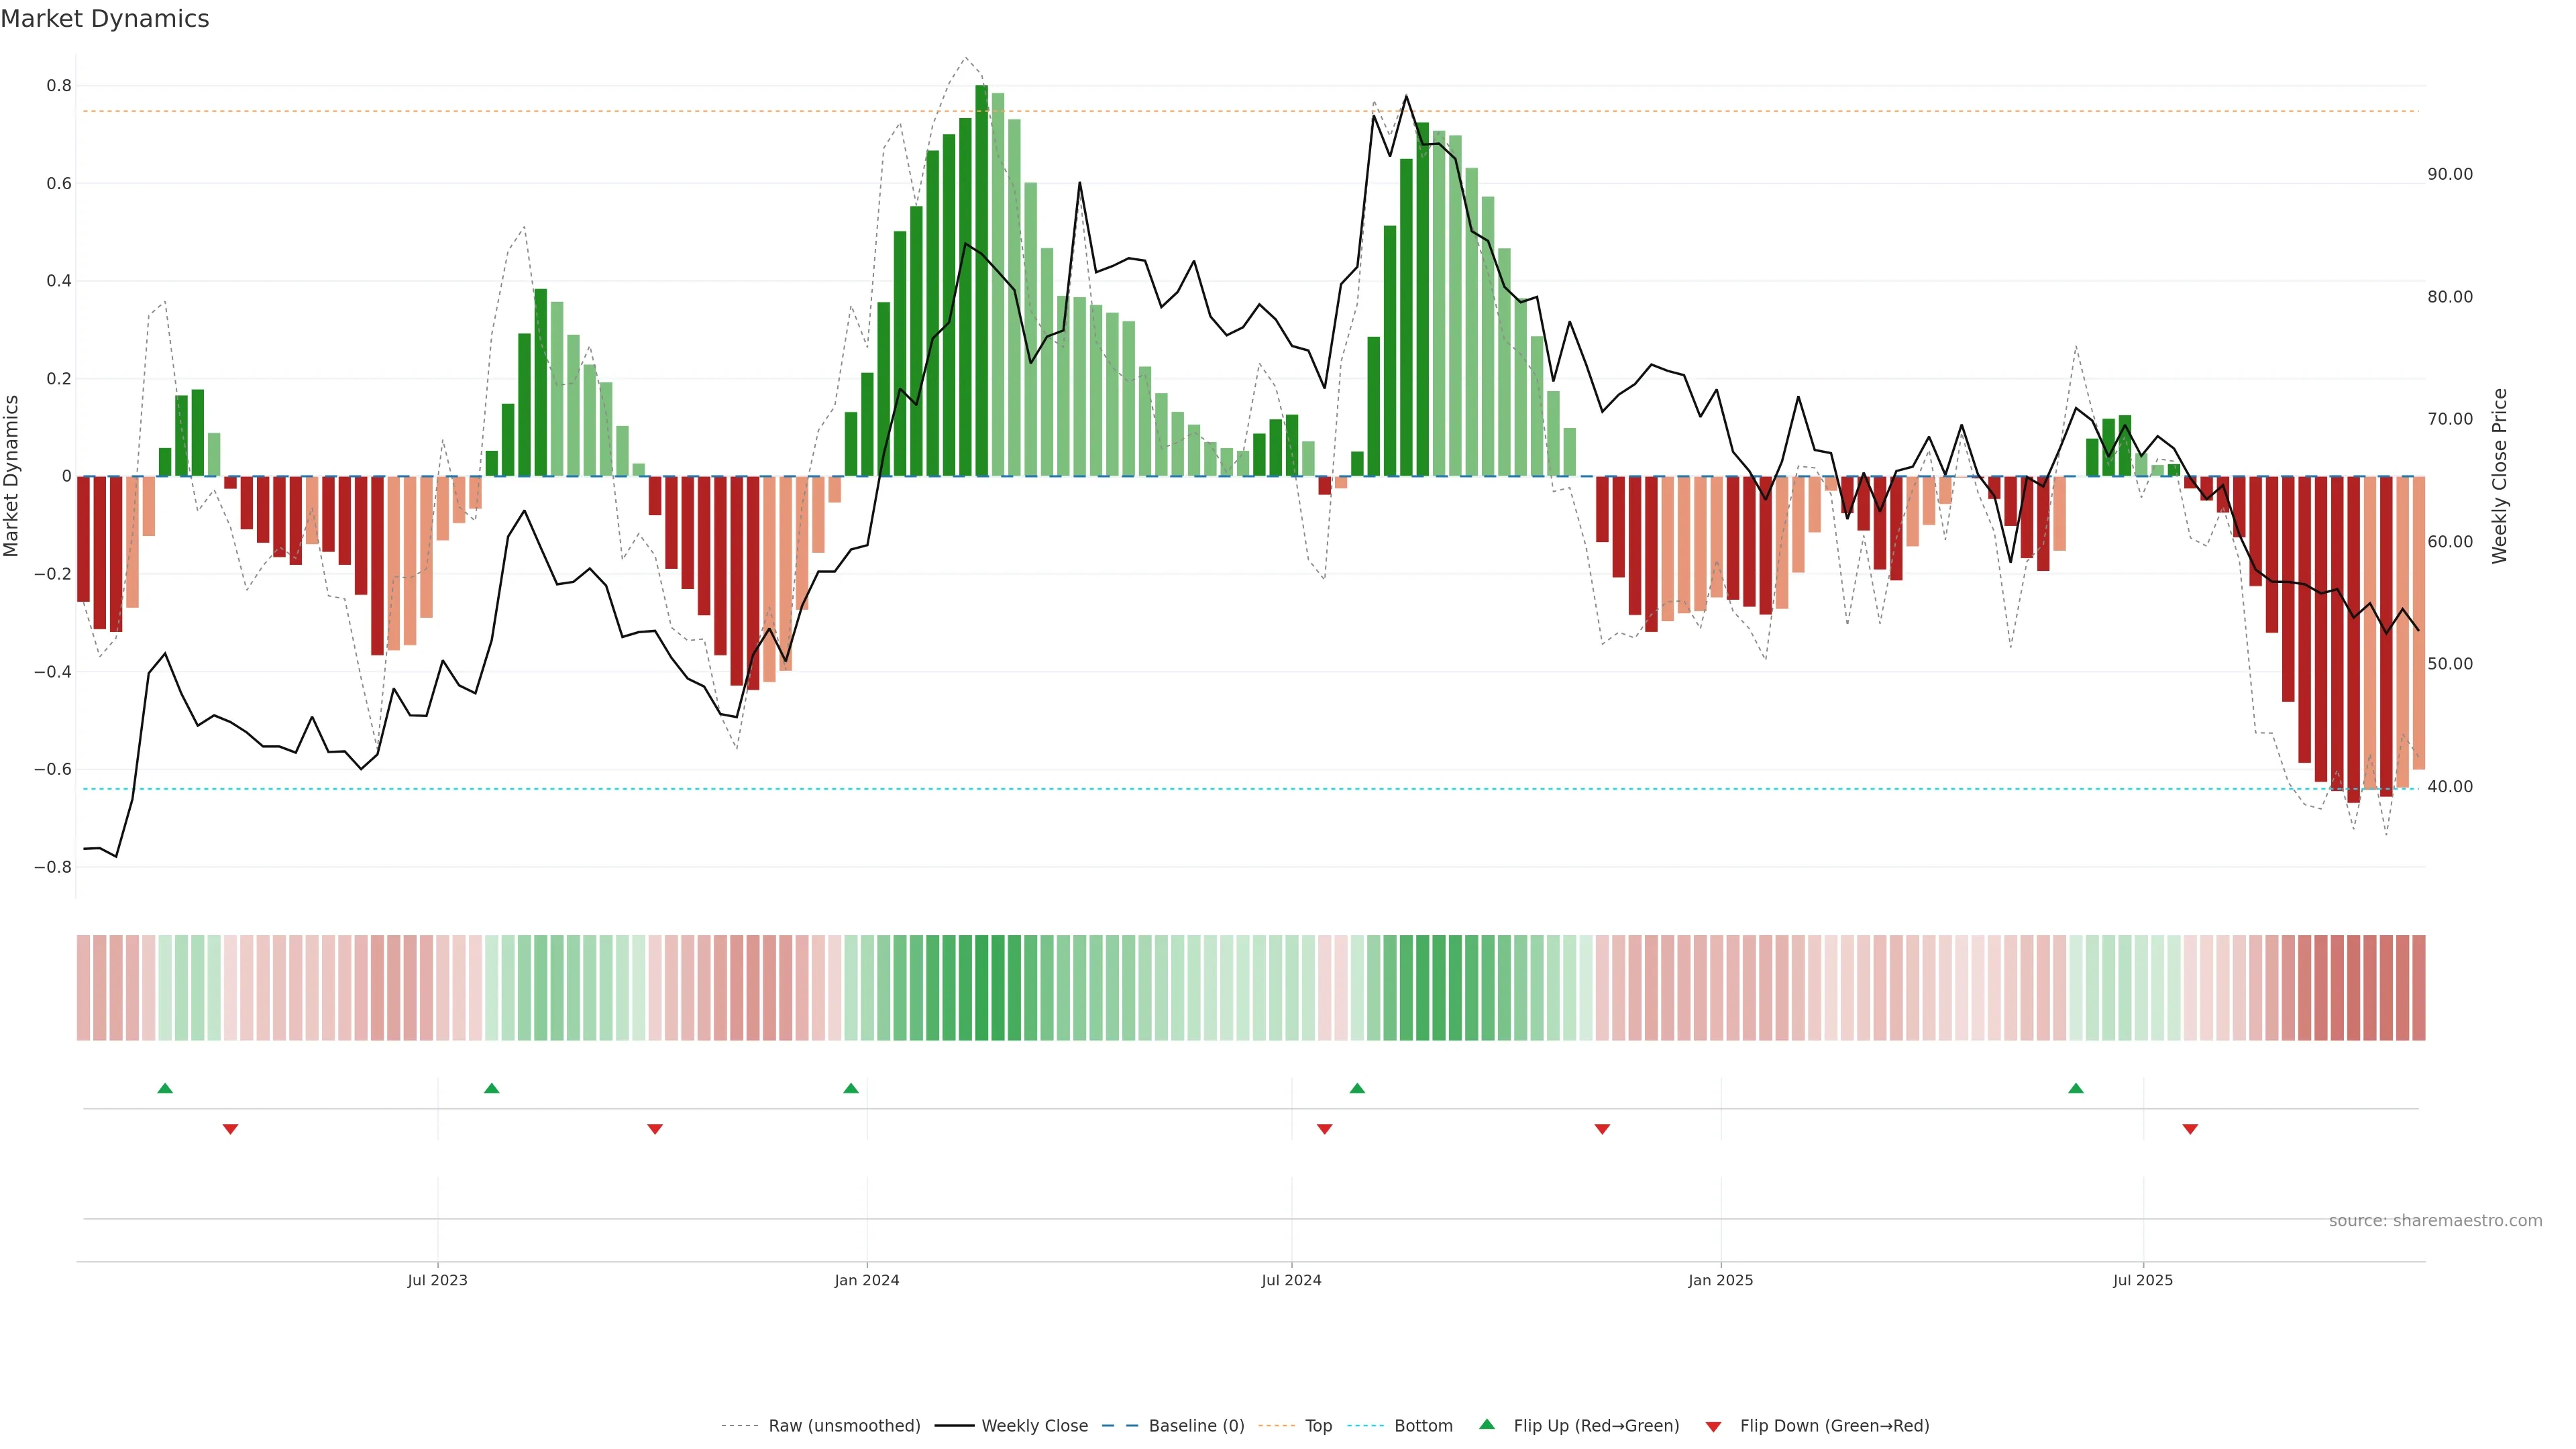Toggle the Bottom threshold legend entry
The image size is (2576, 1449).
point(1423,1426)
